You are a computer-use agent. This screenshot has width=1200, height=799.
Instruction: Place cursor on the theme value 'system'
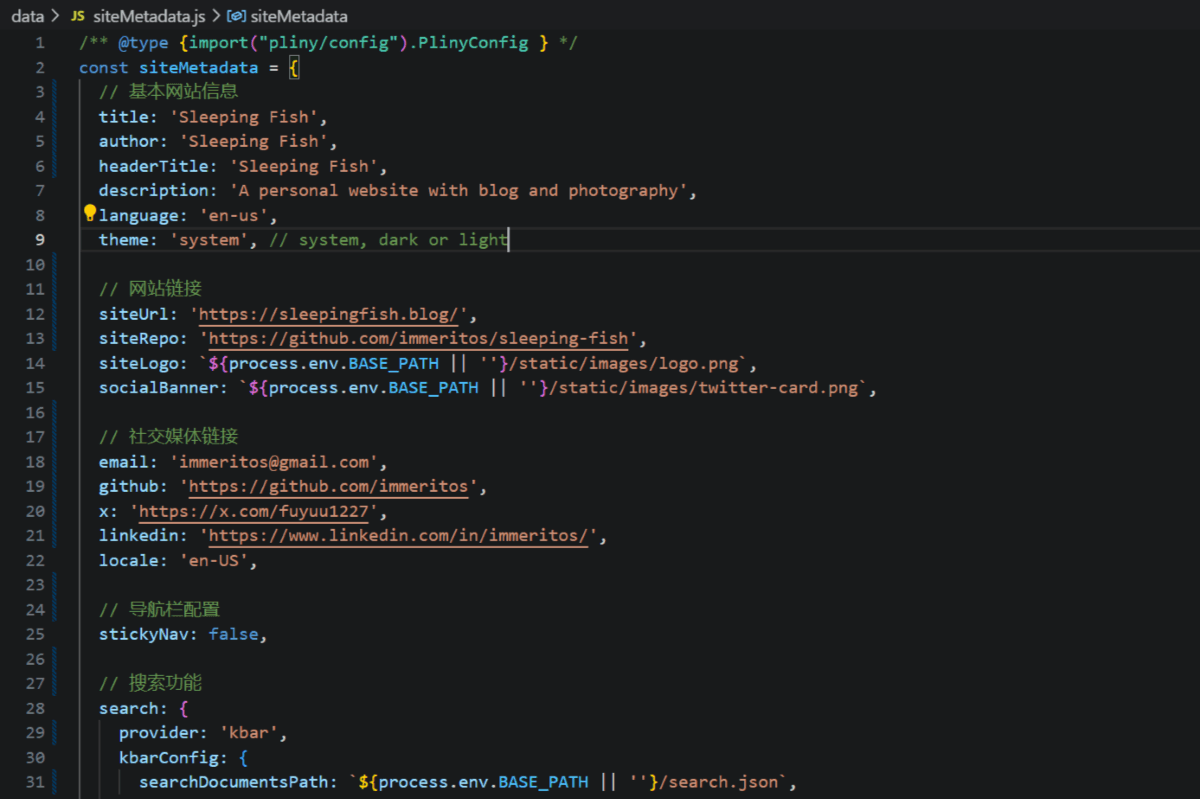click(211, 239)
